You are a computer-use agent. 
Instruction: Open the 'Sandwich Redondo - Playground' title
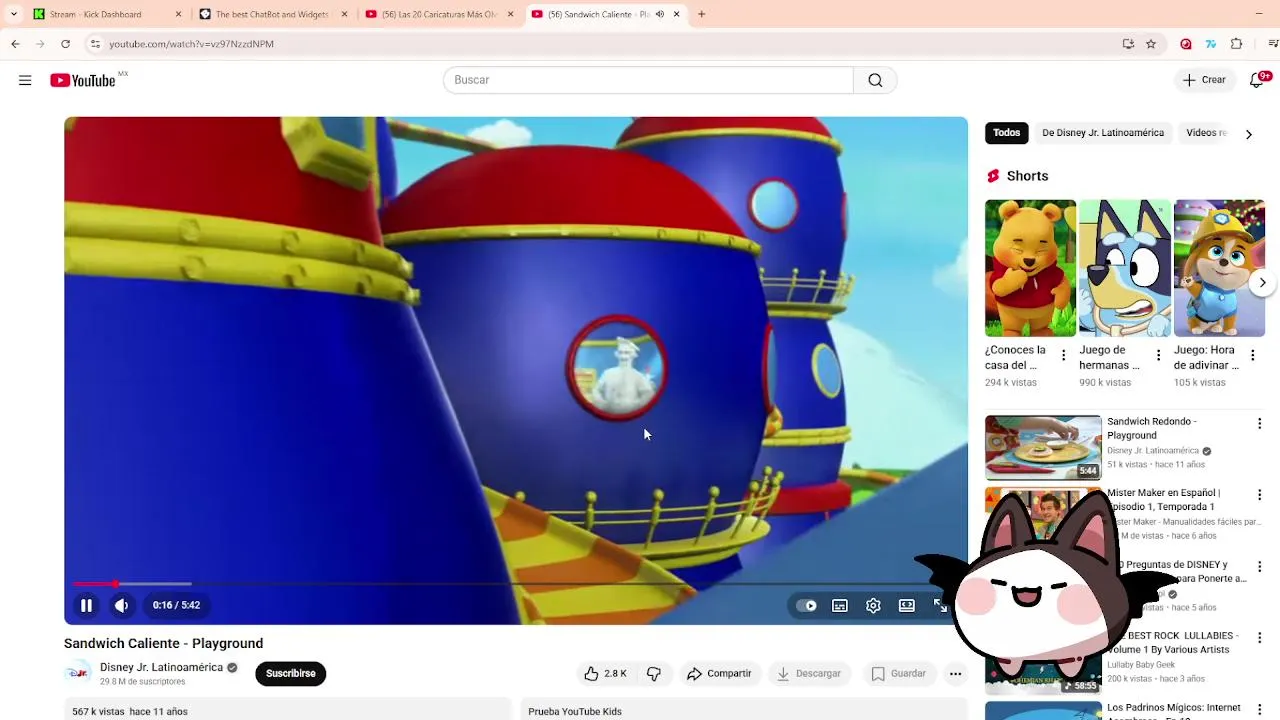1152,429
